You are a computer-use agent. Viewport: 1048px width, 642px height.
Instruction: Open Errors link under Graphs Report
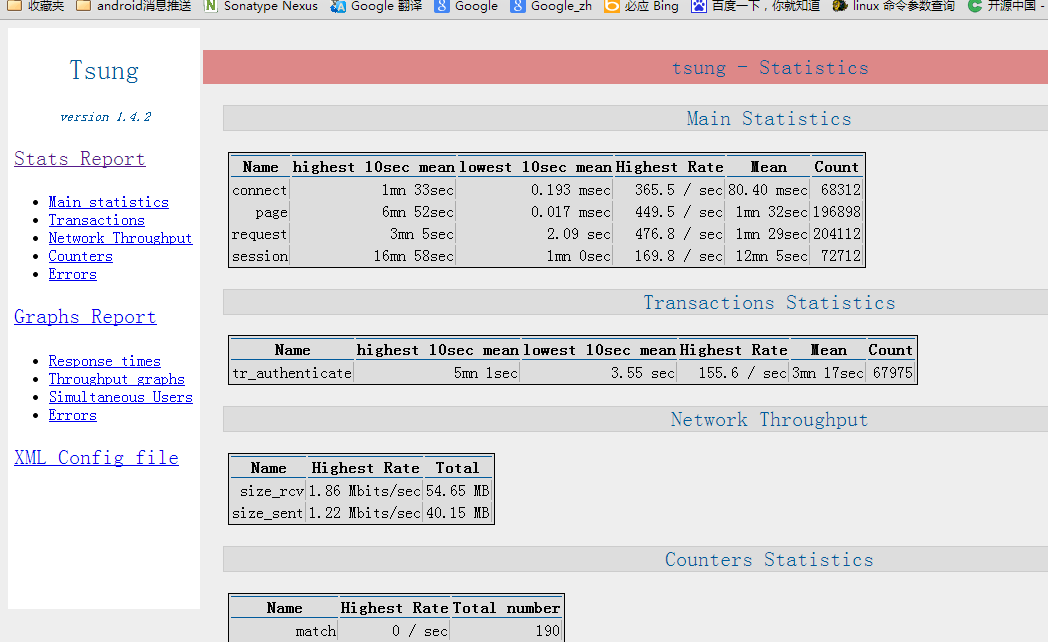pos(72,415)
